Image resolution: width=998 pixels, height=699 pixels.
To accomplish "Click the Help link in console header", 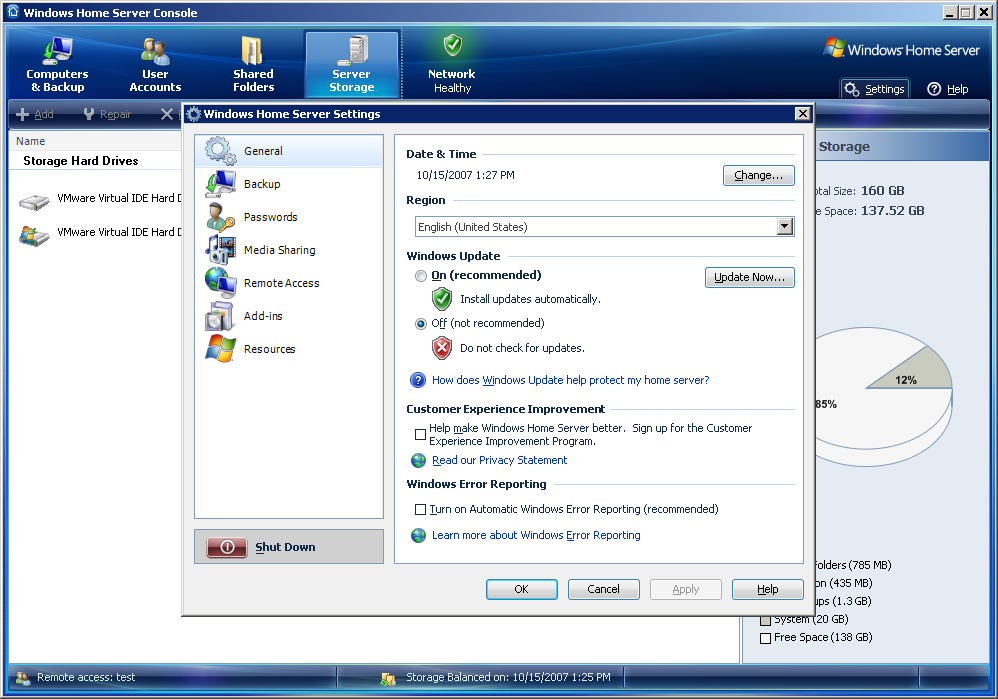I will coord(957,89).
